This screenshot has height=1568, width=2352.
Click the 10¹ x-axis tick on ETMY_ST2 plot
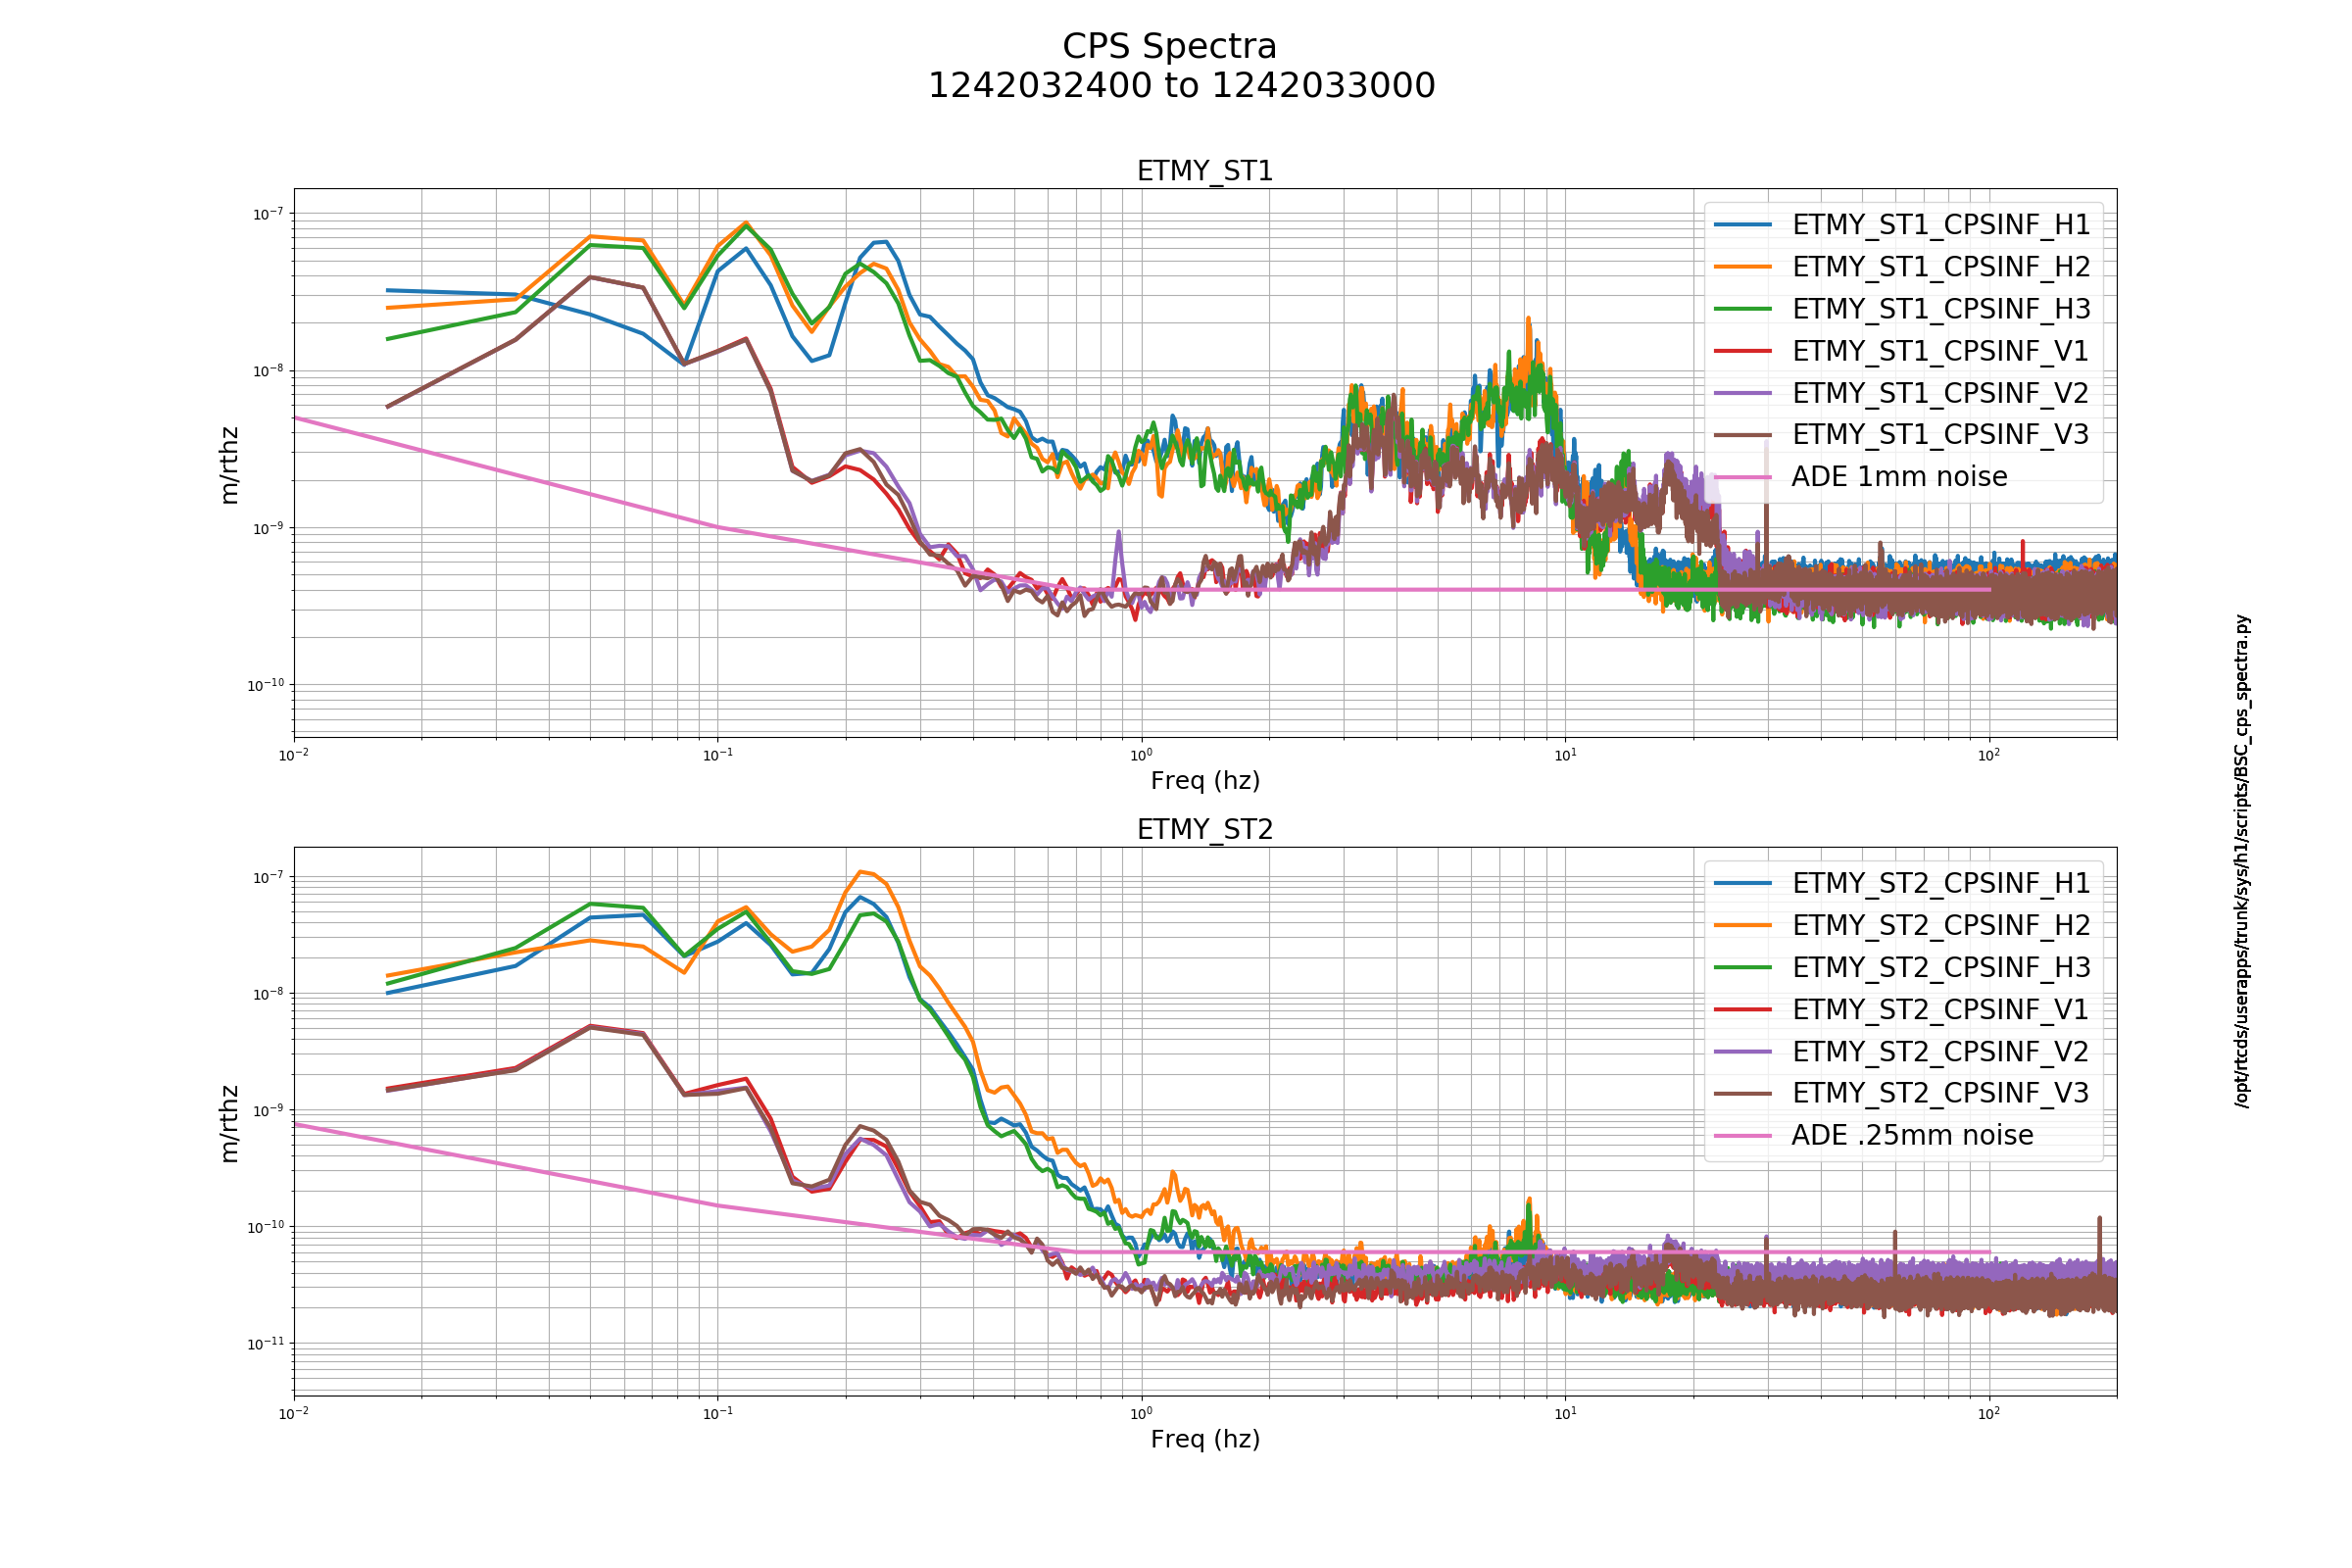1565,1413
